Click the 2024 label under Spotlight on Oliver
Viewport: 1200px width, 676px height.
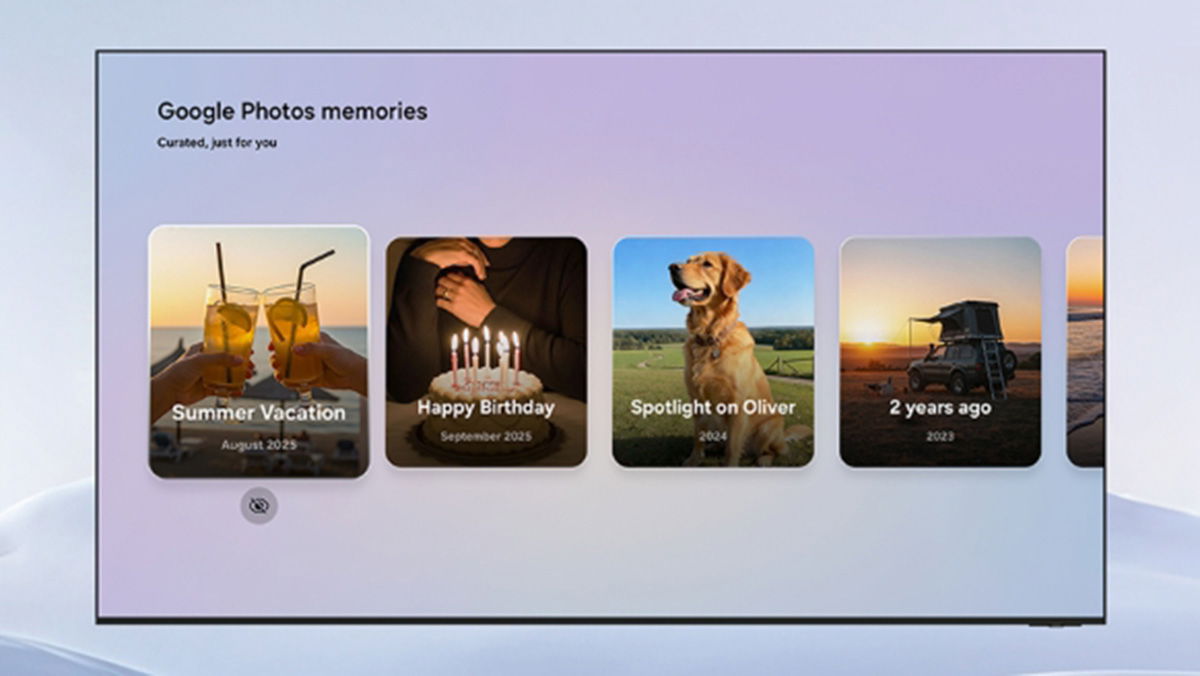click(713, 437)
